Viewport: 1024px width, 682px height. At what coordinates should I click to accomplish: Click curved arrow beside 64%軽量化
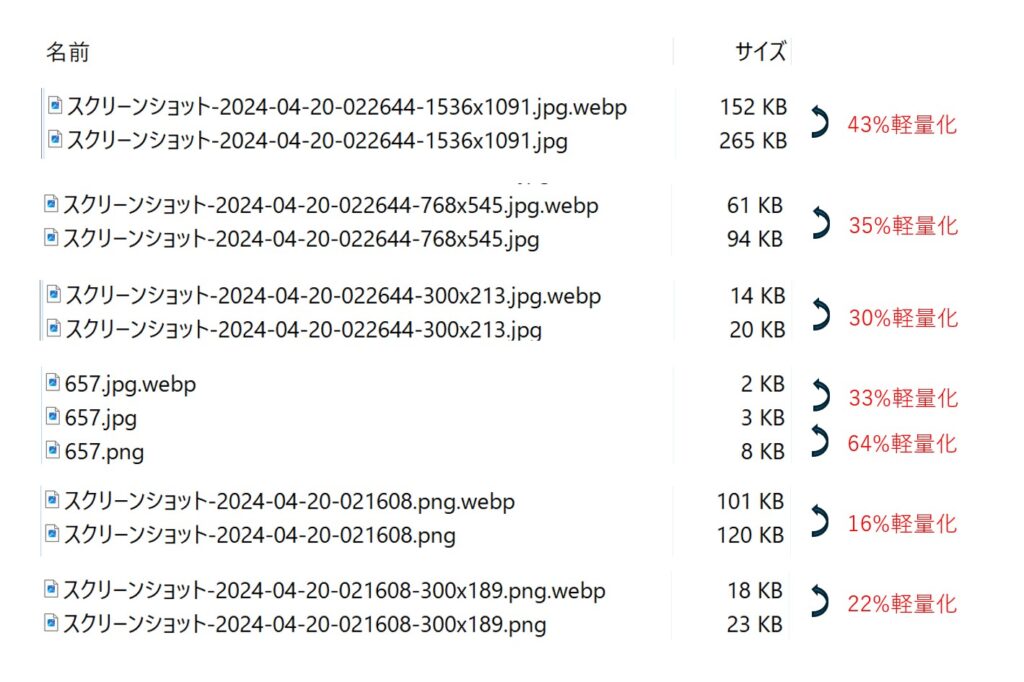[819, 441]
